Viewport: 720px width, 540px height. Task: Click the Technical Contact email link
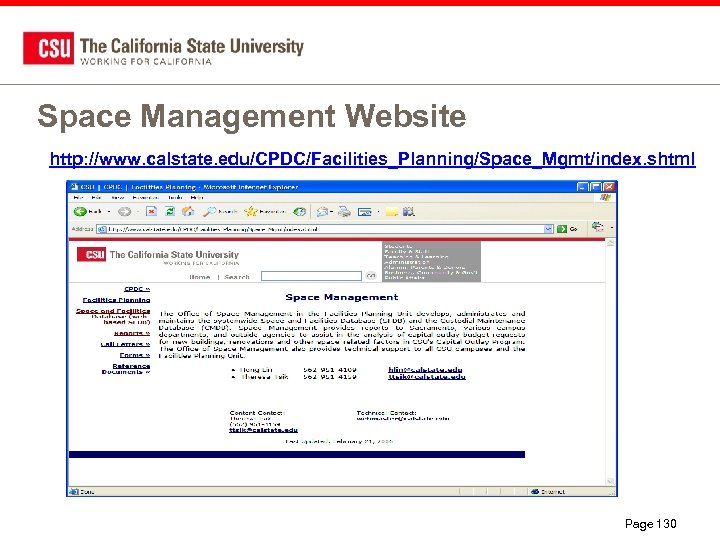403,418
